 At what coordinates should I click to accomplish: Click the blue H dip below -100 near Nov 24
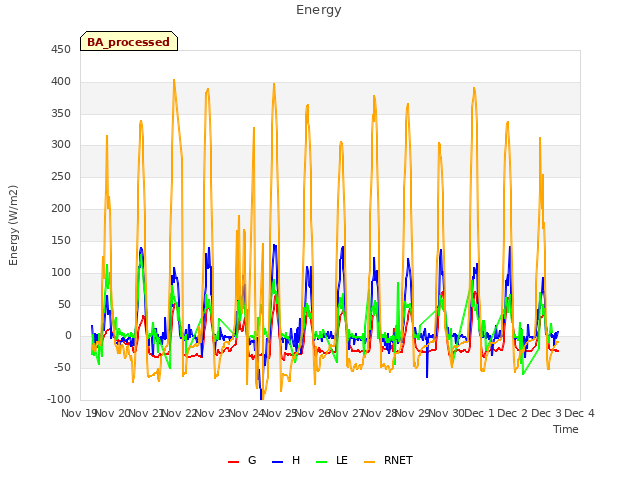click(x=261, y=398)
